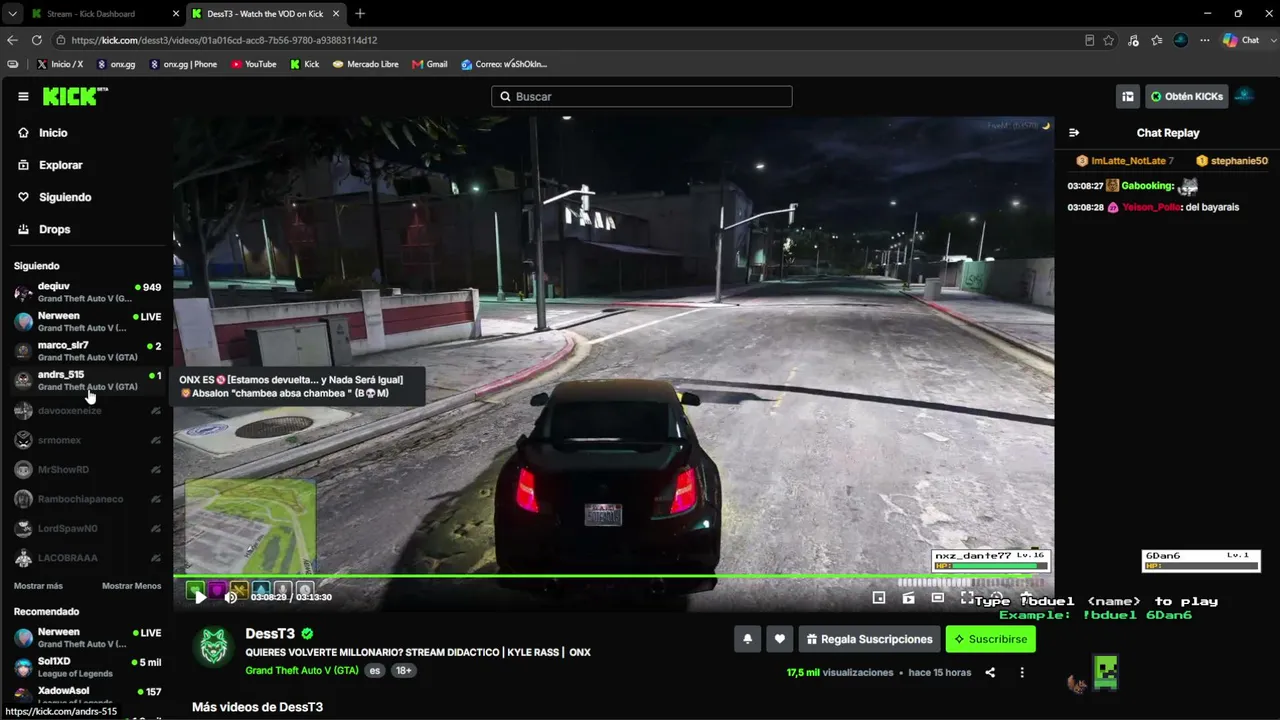The image size is (1280, 720).
Task: Collapse the Chat Replay panel
Action: 1074,133
